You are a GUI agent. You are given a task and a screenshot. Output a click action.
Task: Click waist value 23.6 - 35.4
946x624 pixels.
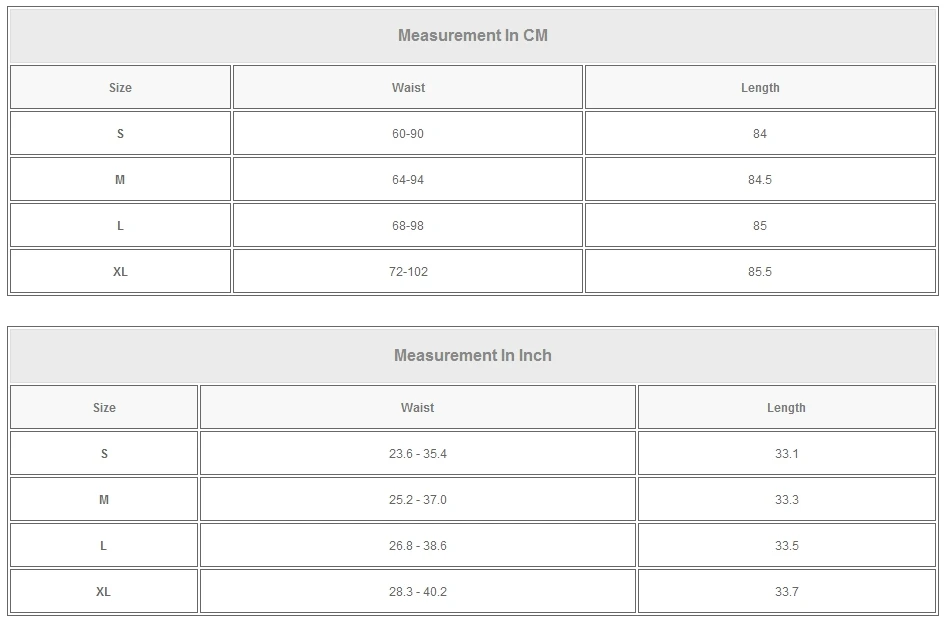point(417,454)
